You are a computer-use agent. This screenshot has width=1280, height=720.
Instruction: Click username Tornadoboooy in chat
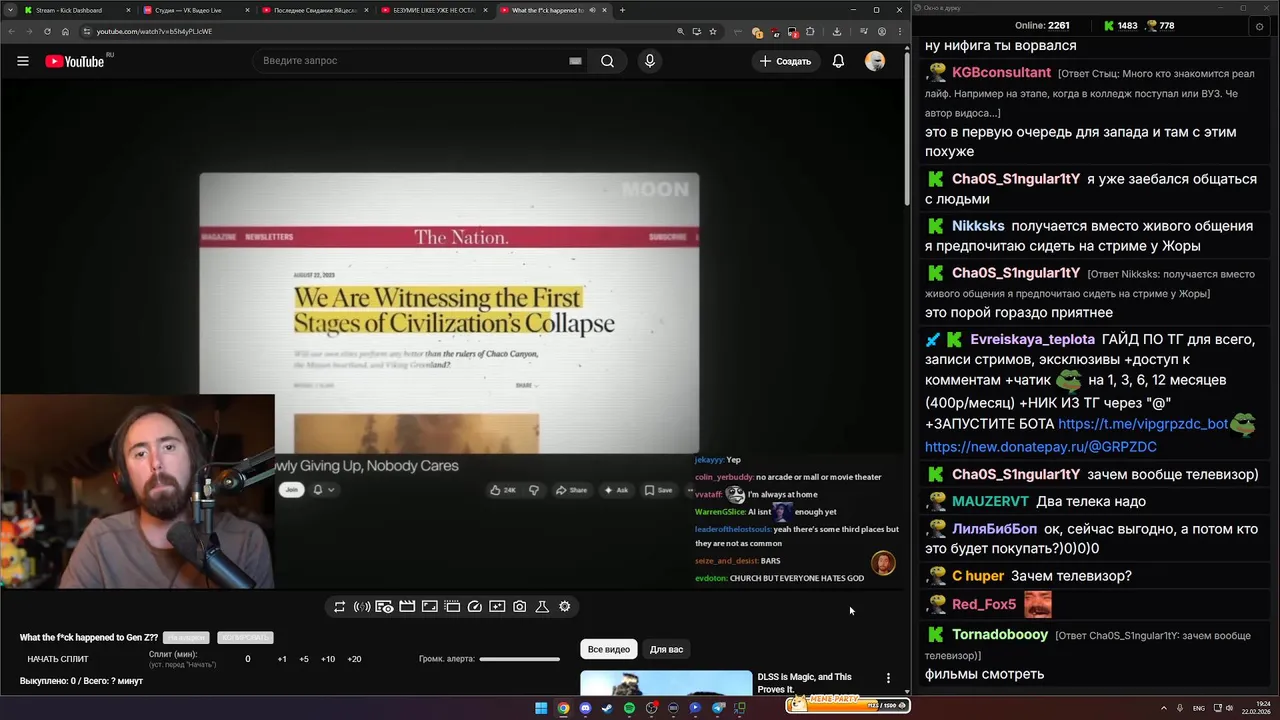pyautogui.click(x=1000, y=634)
